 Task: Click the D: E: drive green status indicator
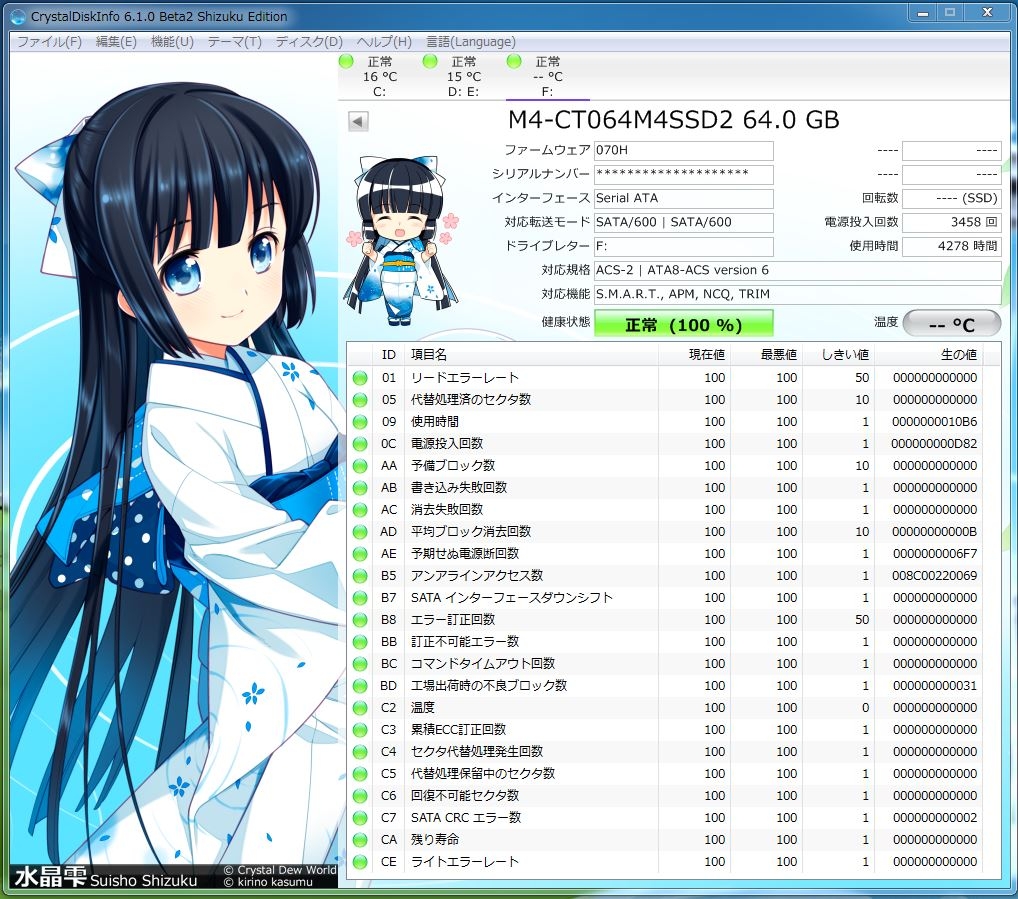click(430, 62)
